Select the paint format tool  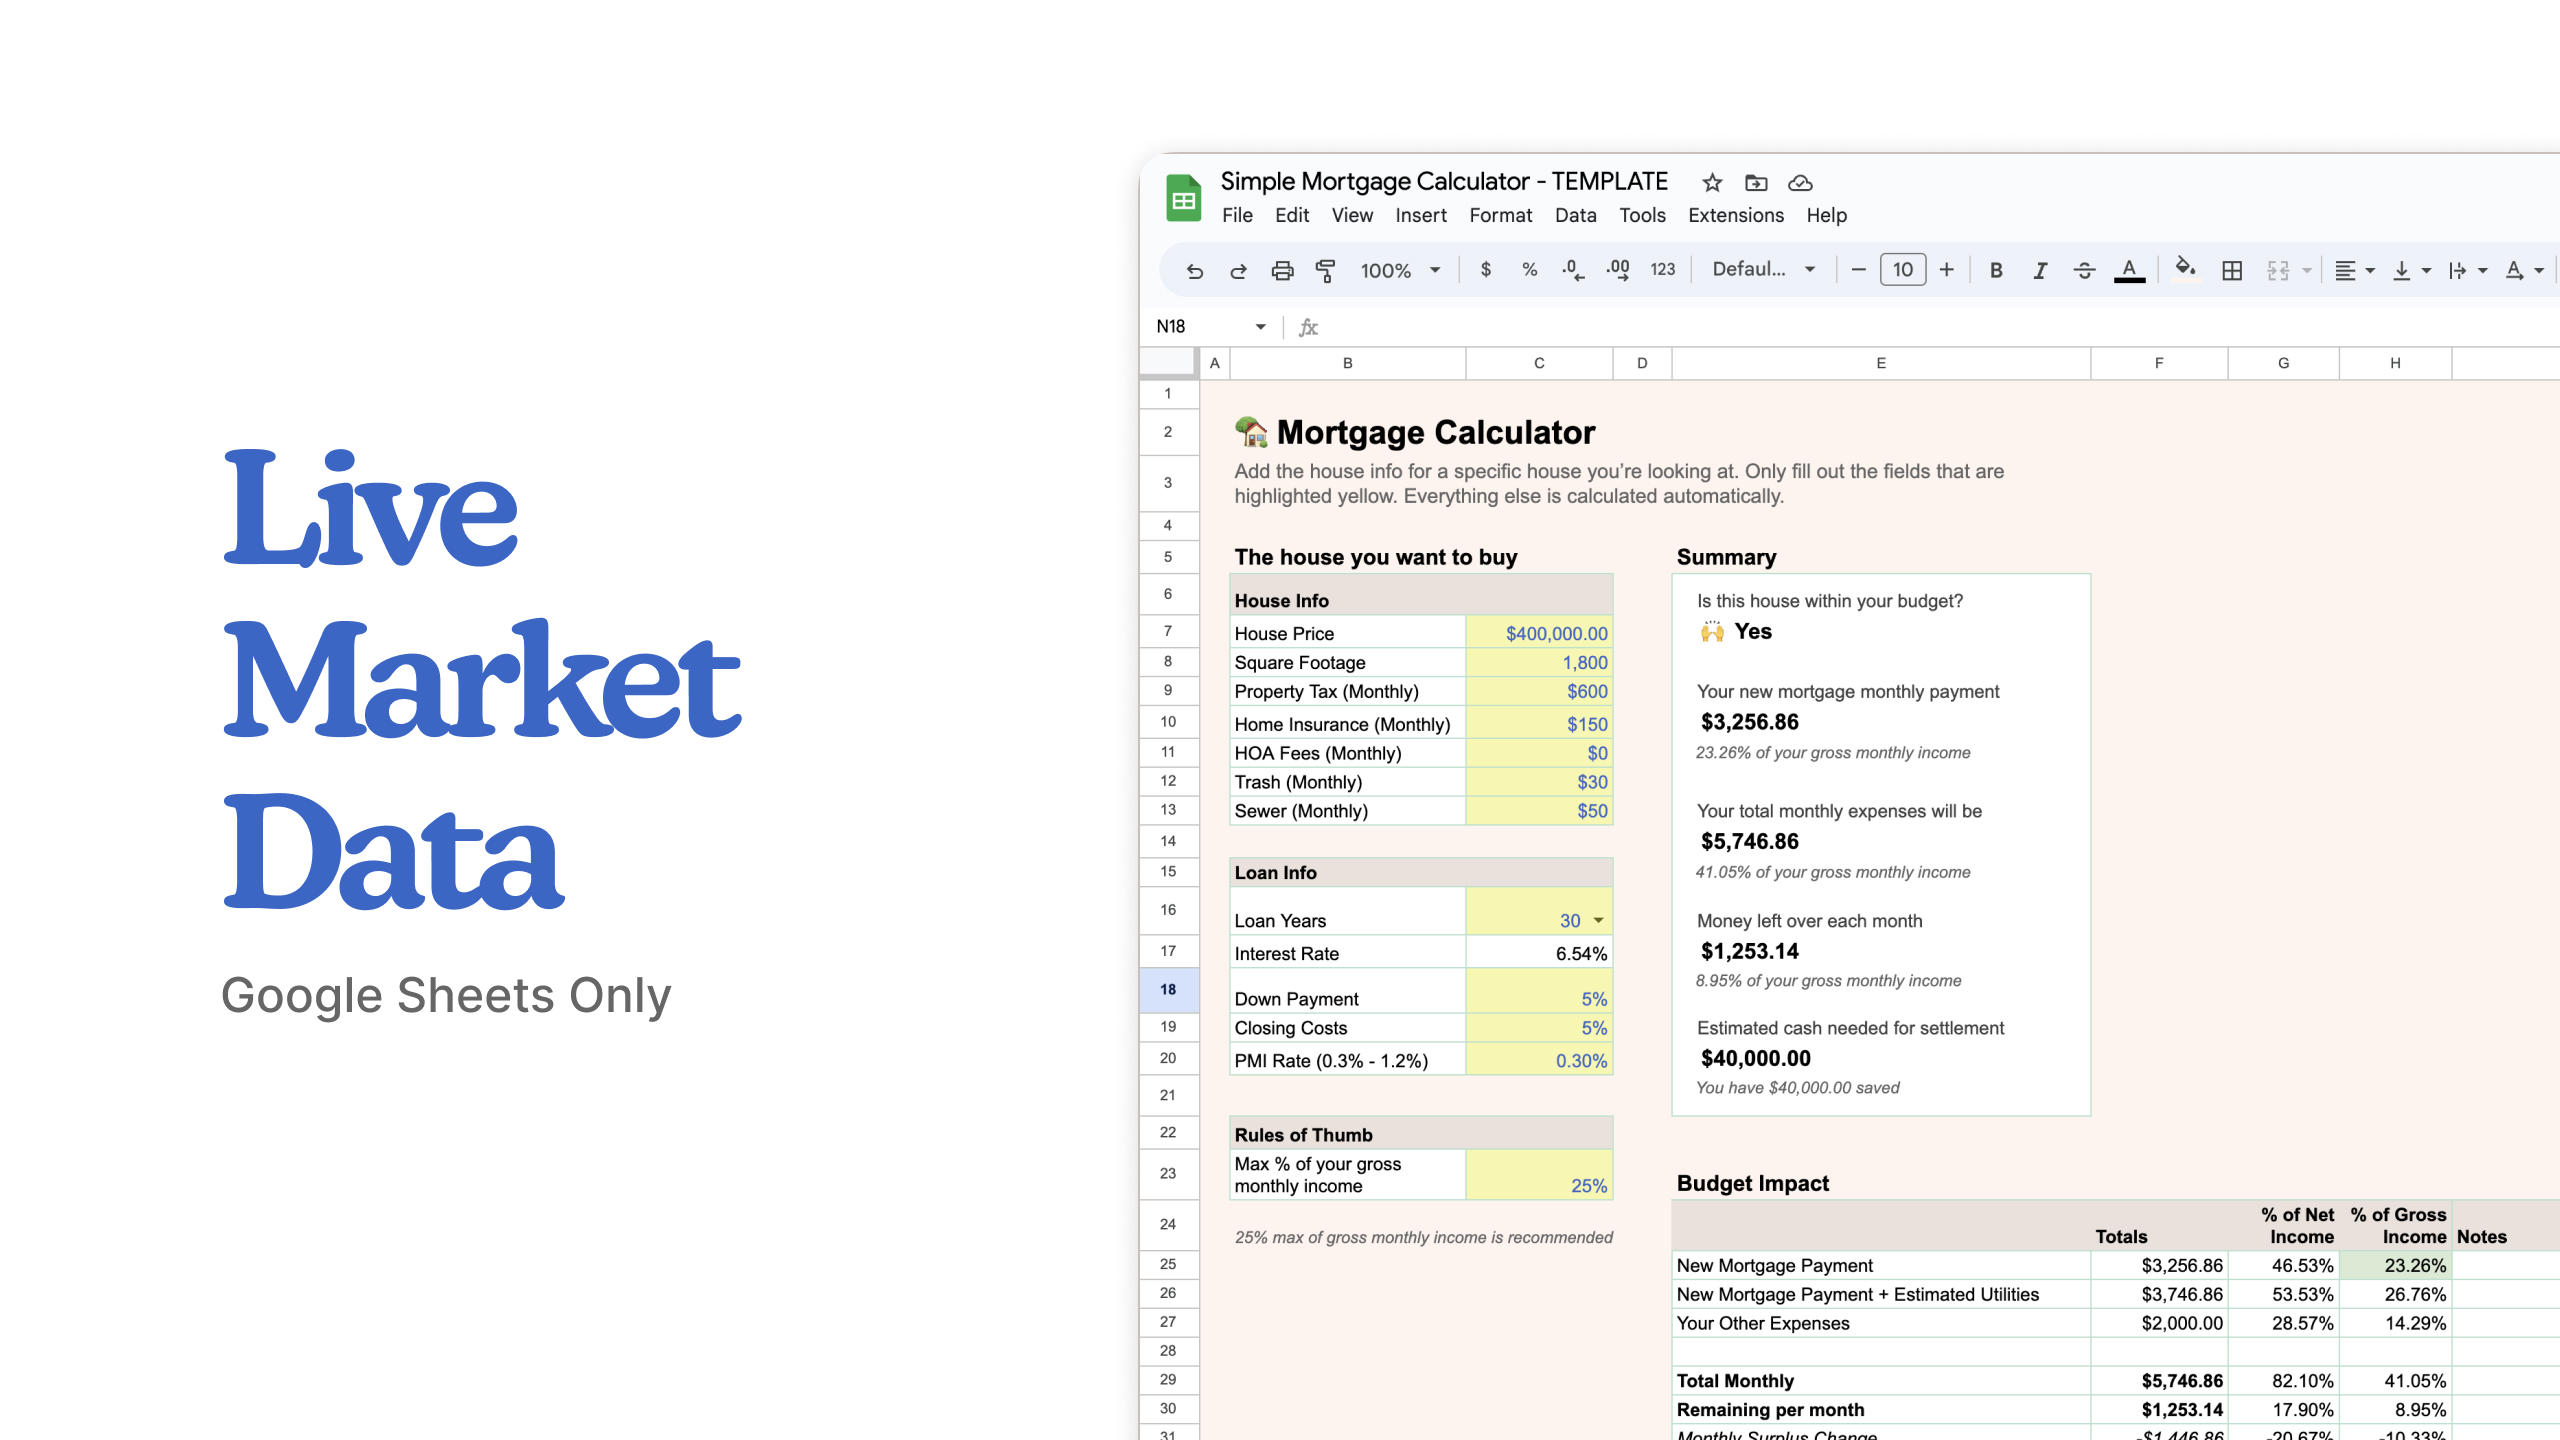[1326, 270]
